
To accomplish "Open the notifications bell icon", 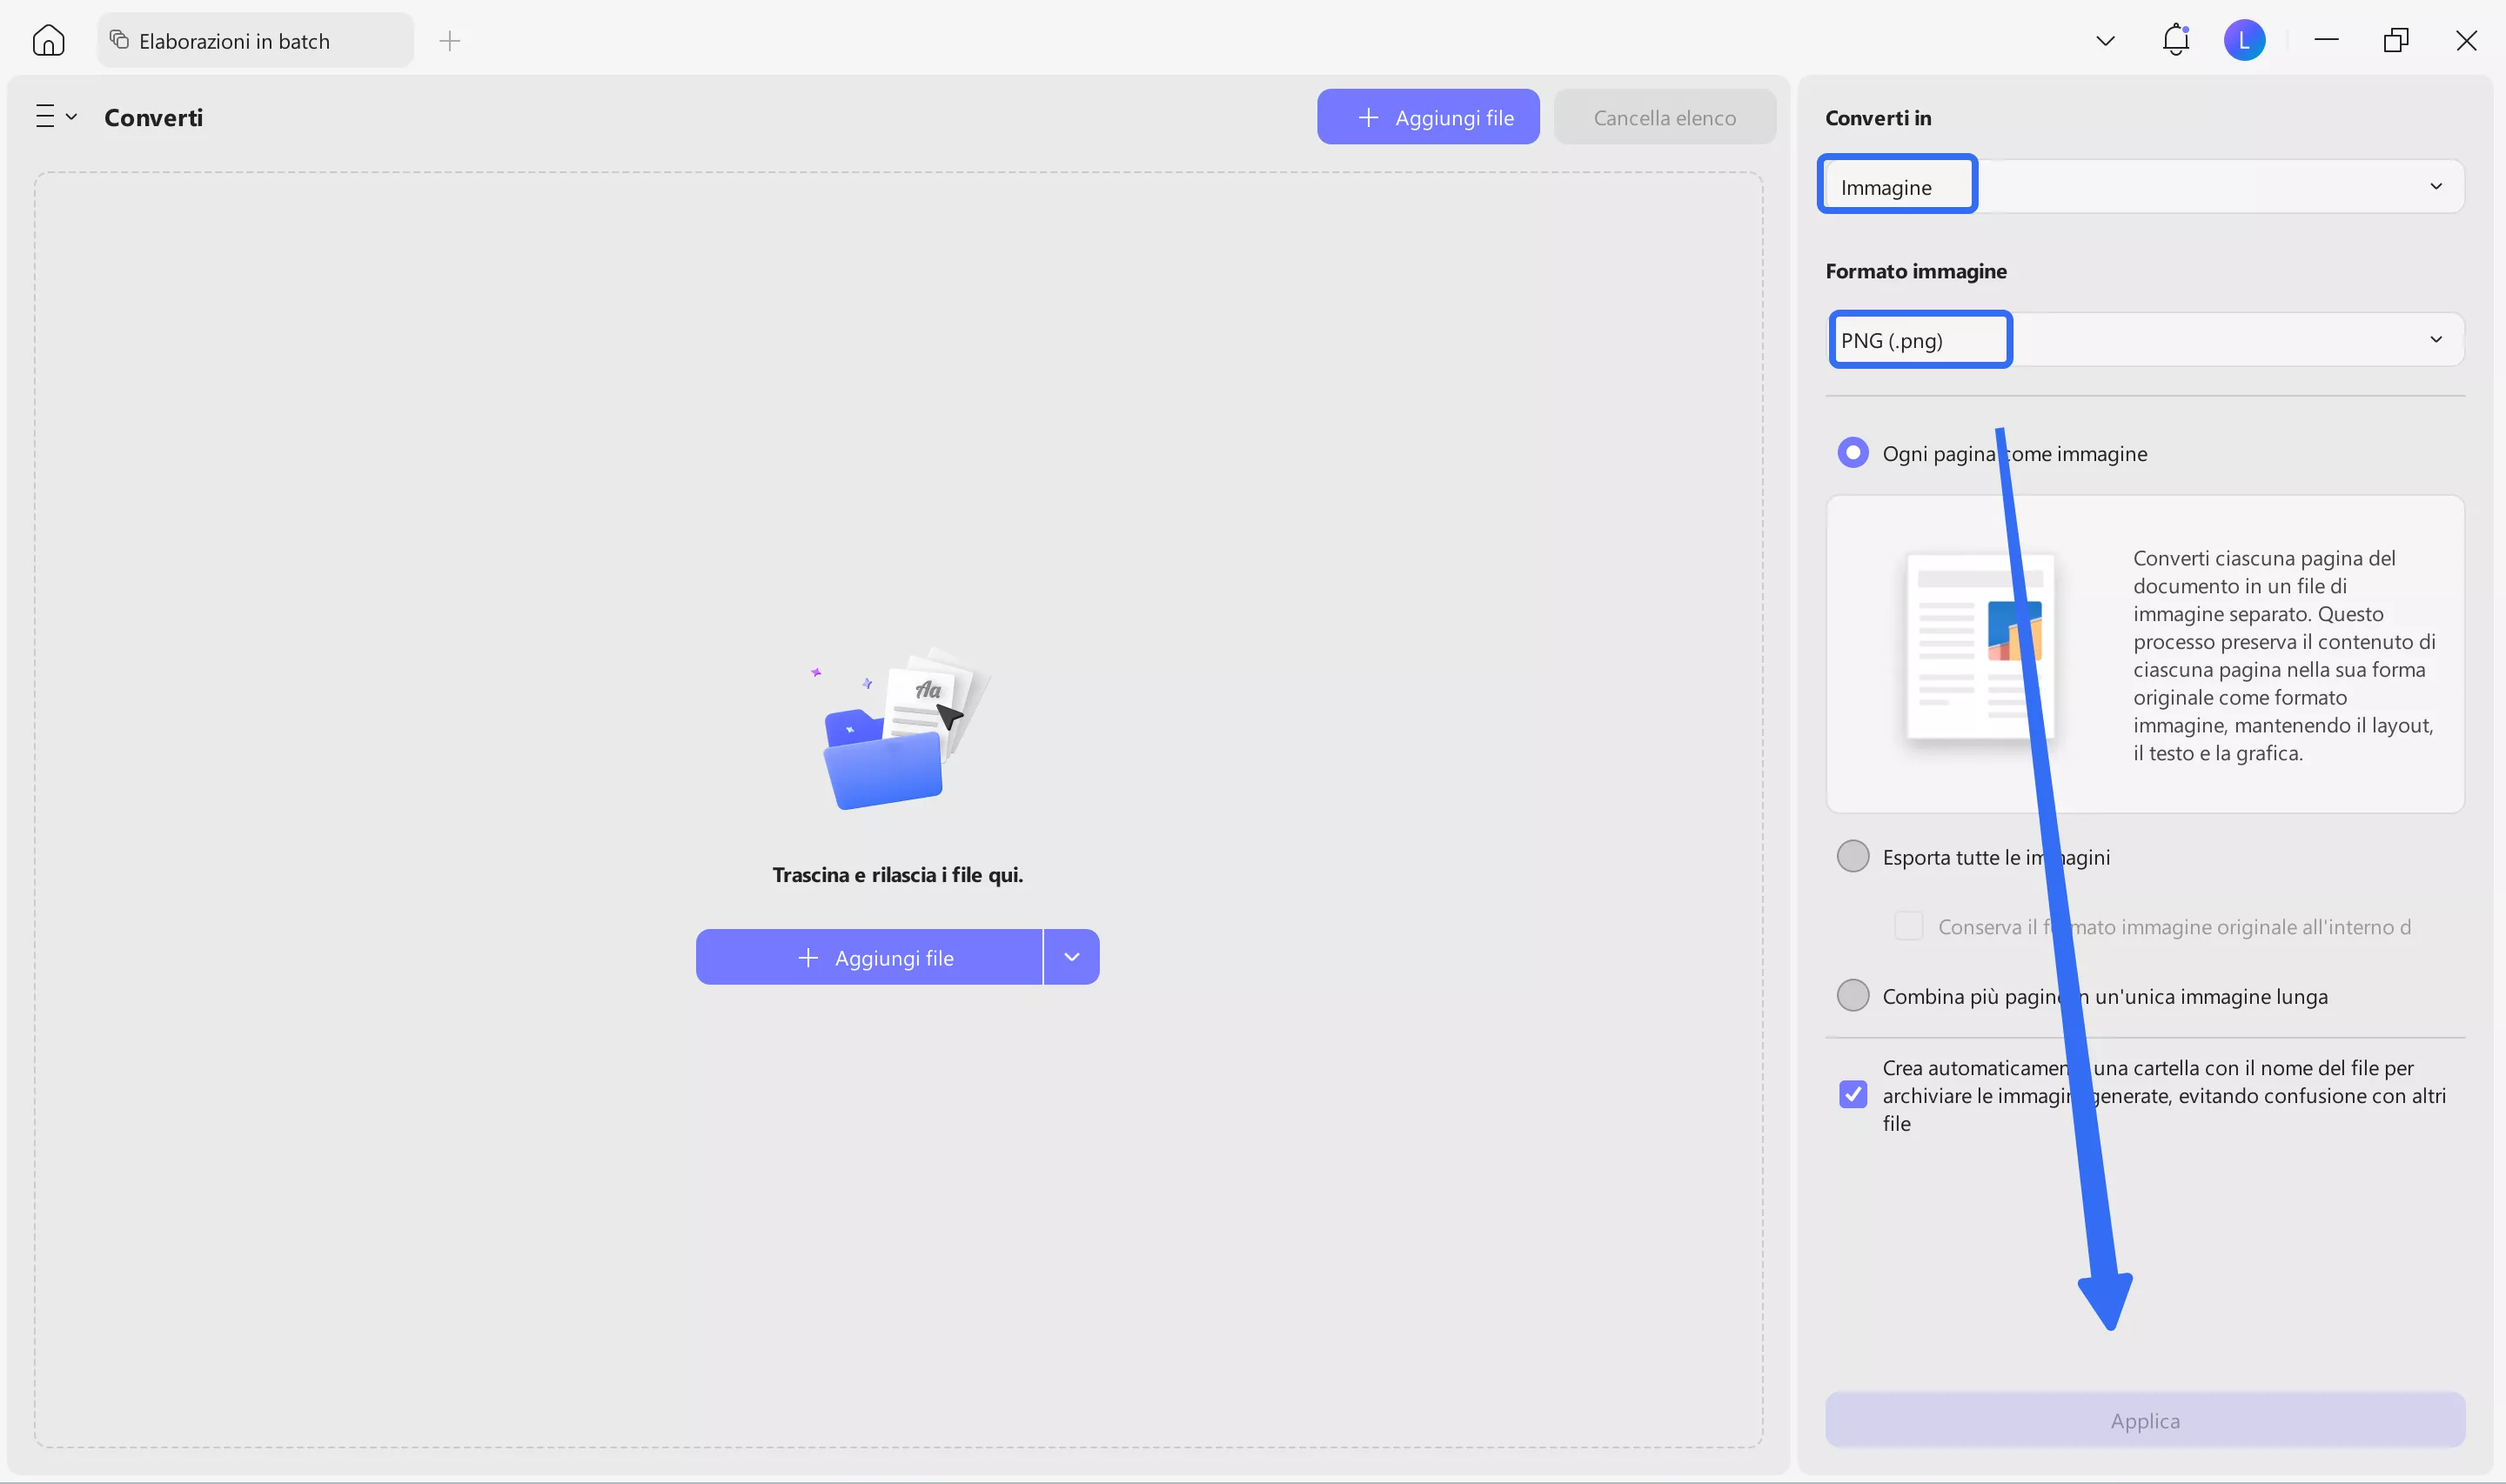I will 2175,41.
